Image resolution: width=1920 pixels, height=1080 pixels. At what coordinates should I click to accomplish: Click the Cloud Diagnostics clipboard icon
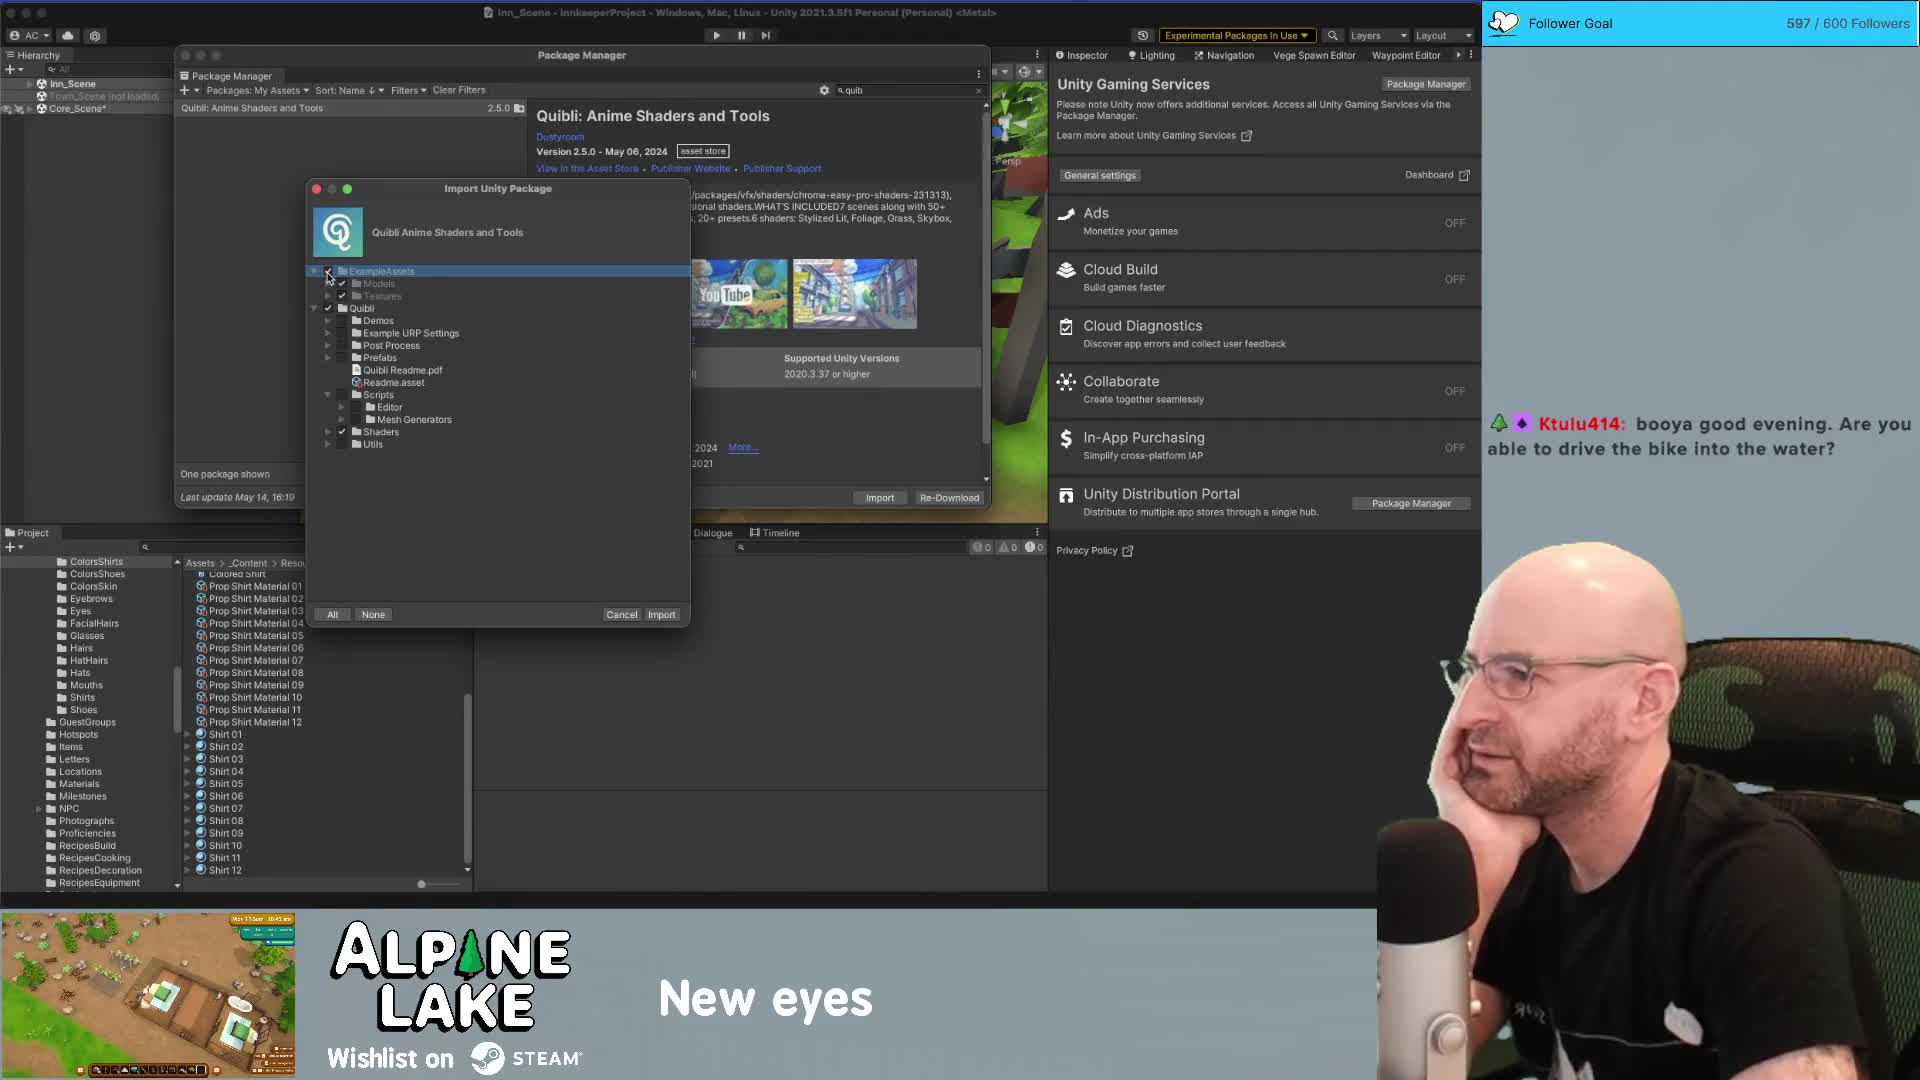pos(1066,326)
